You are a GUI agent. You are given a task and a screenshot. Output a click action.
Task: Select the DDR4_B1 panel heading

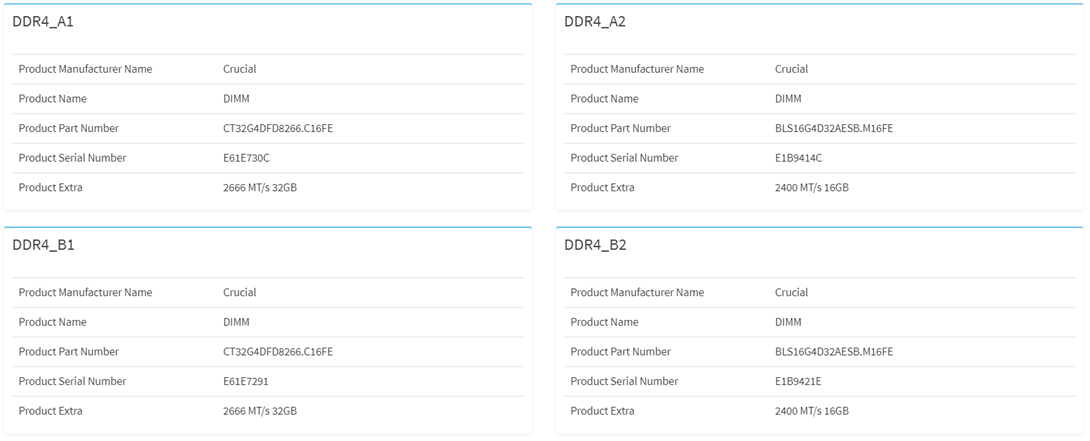(x=43, y=246)
